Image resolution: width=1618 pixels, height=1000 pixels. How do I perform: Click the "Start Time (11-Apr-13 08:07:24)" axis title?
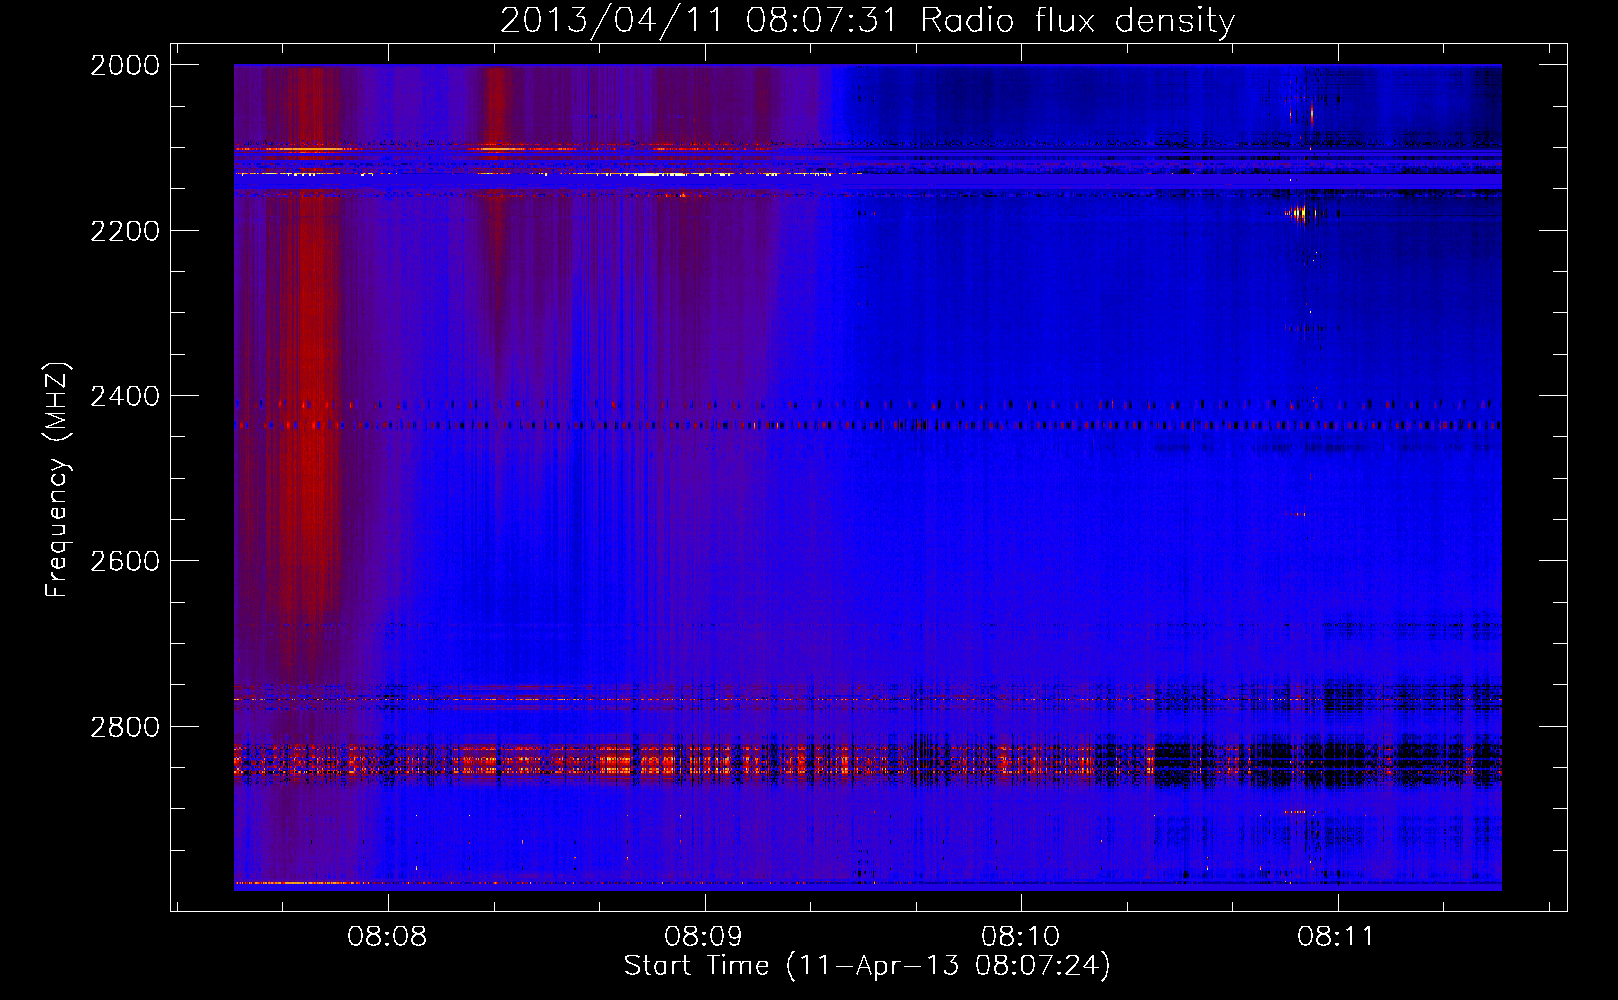(867, 966)
